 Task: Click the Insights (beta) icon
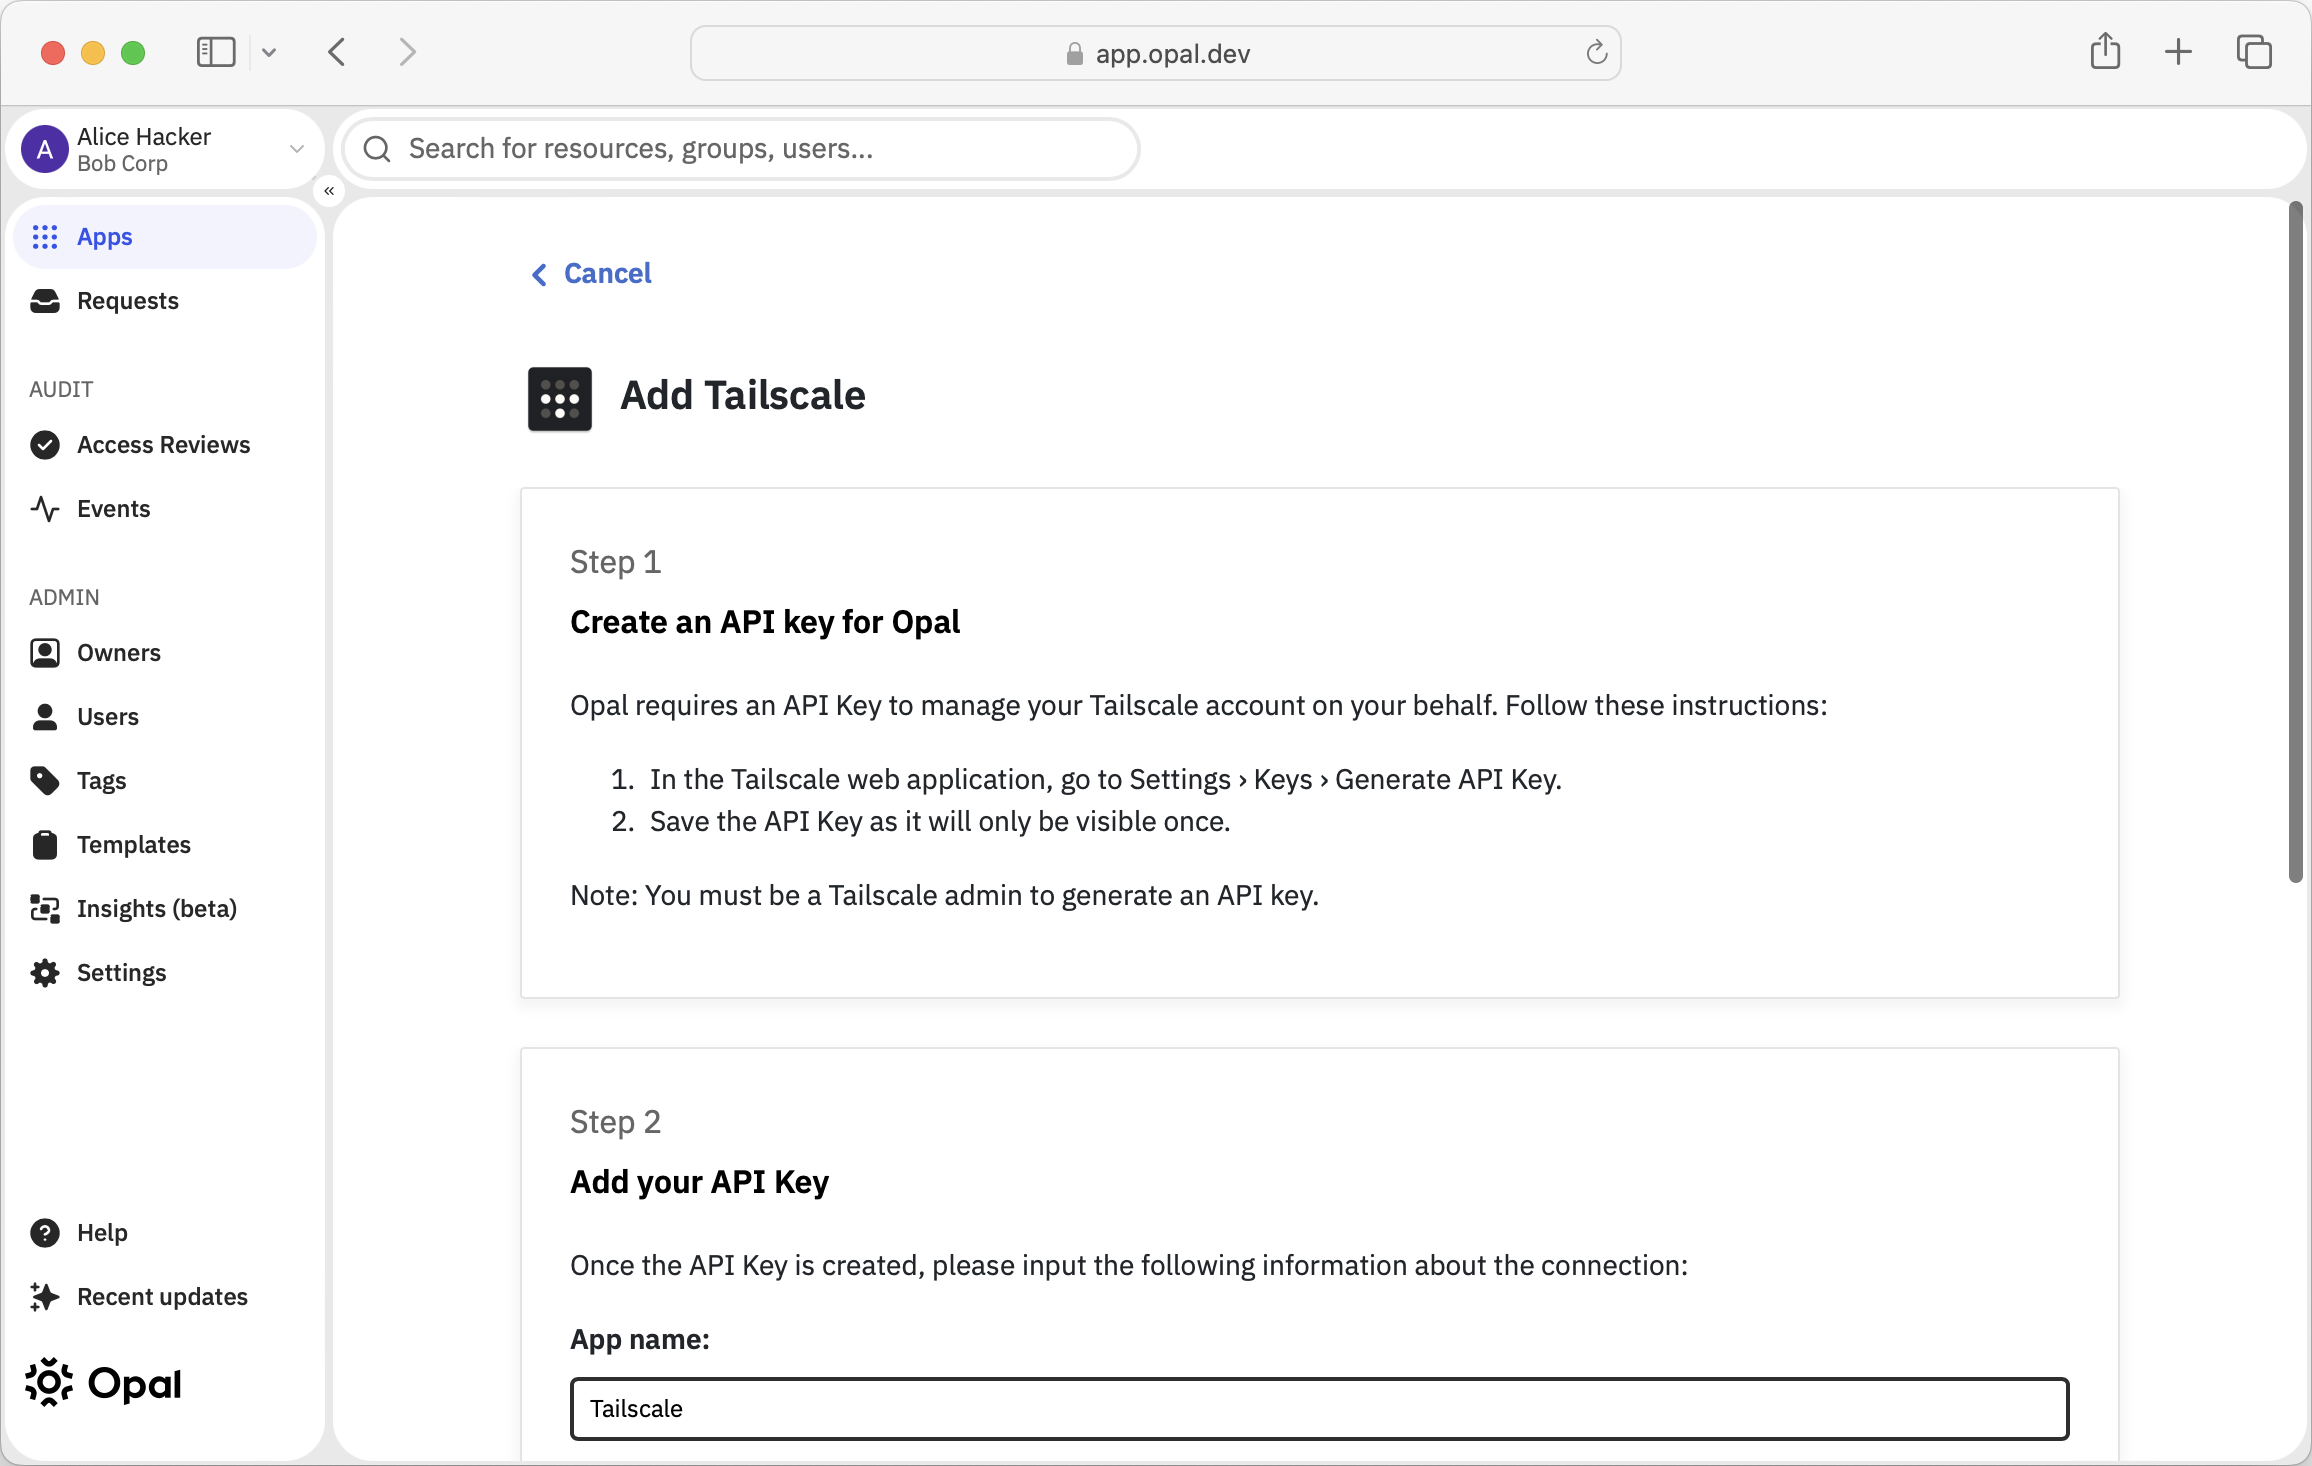coord(45,909)
